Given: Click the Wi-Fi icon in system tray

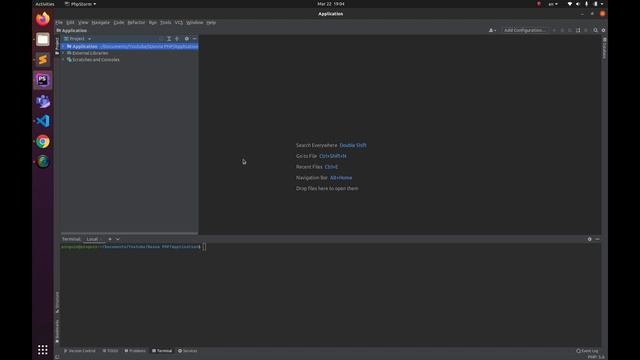Looking at the screenshot, I should tap(570, 4).
